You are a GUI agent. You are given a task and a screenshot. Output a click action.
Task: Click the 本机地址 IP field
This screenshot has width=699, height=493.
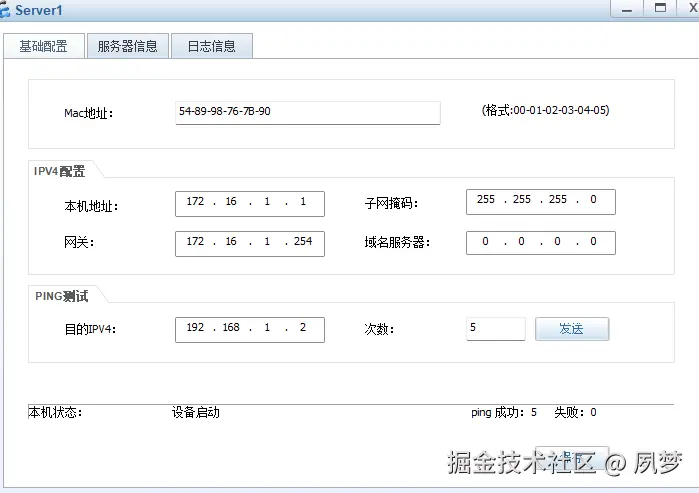250,204
